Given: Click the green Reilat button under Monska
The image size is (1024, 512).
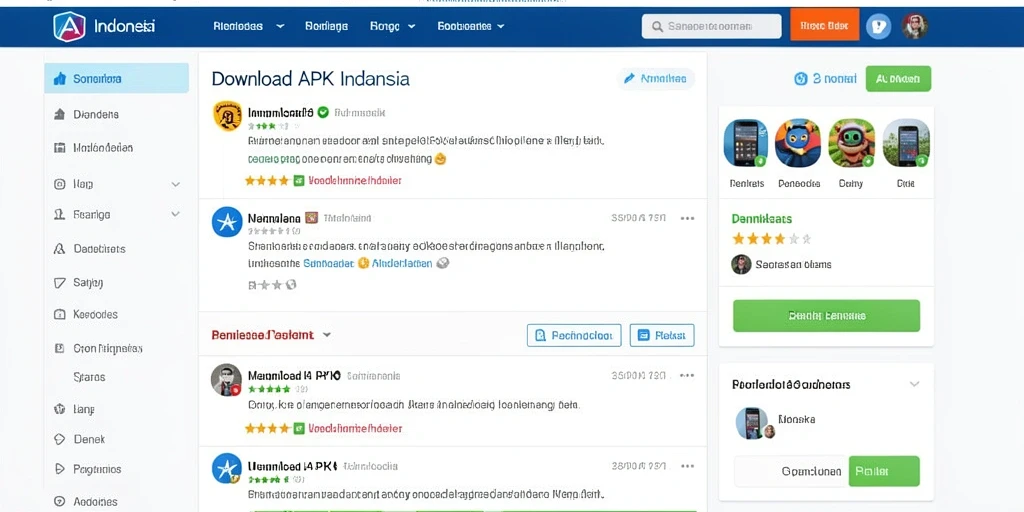Looking at the screenshot, I should pos(884,471).
